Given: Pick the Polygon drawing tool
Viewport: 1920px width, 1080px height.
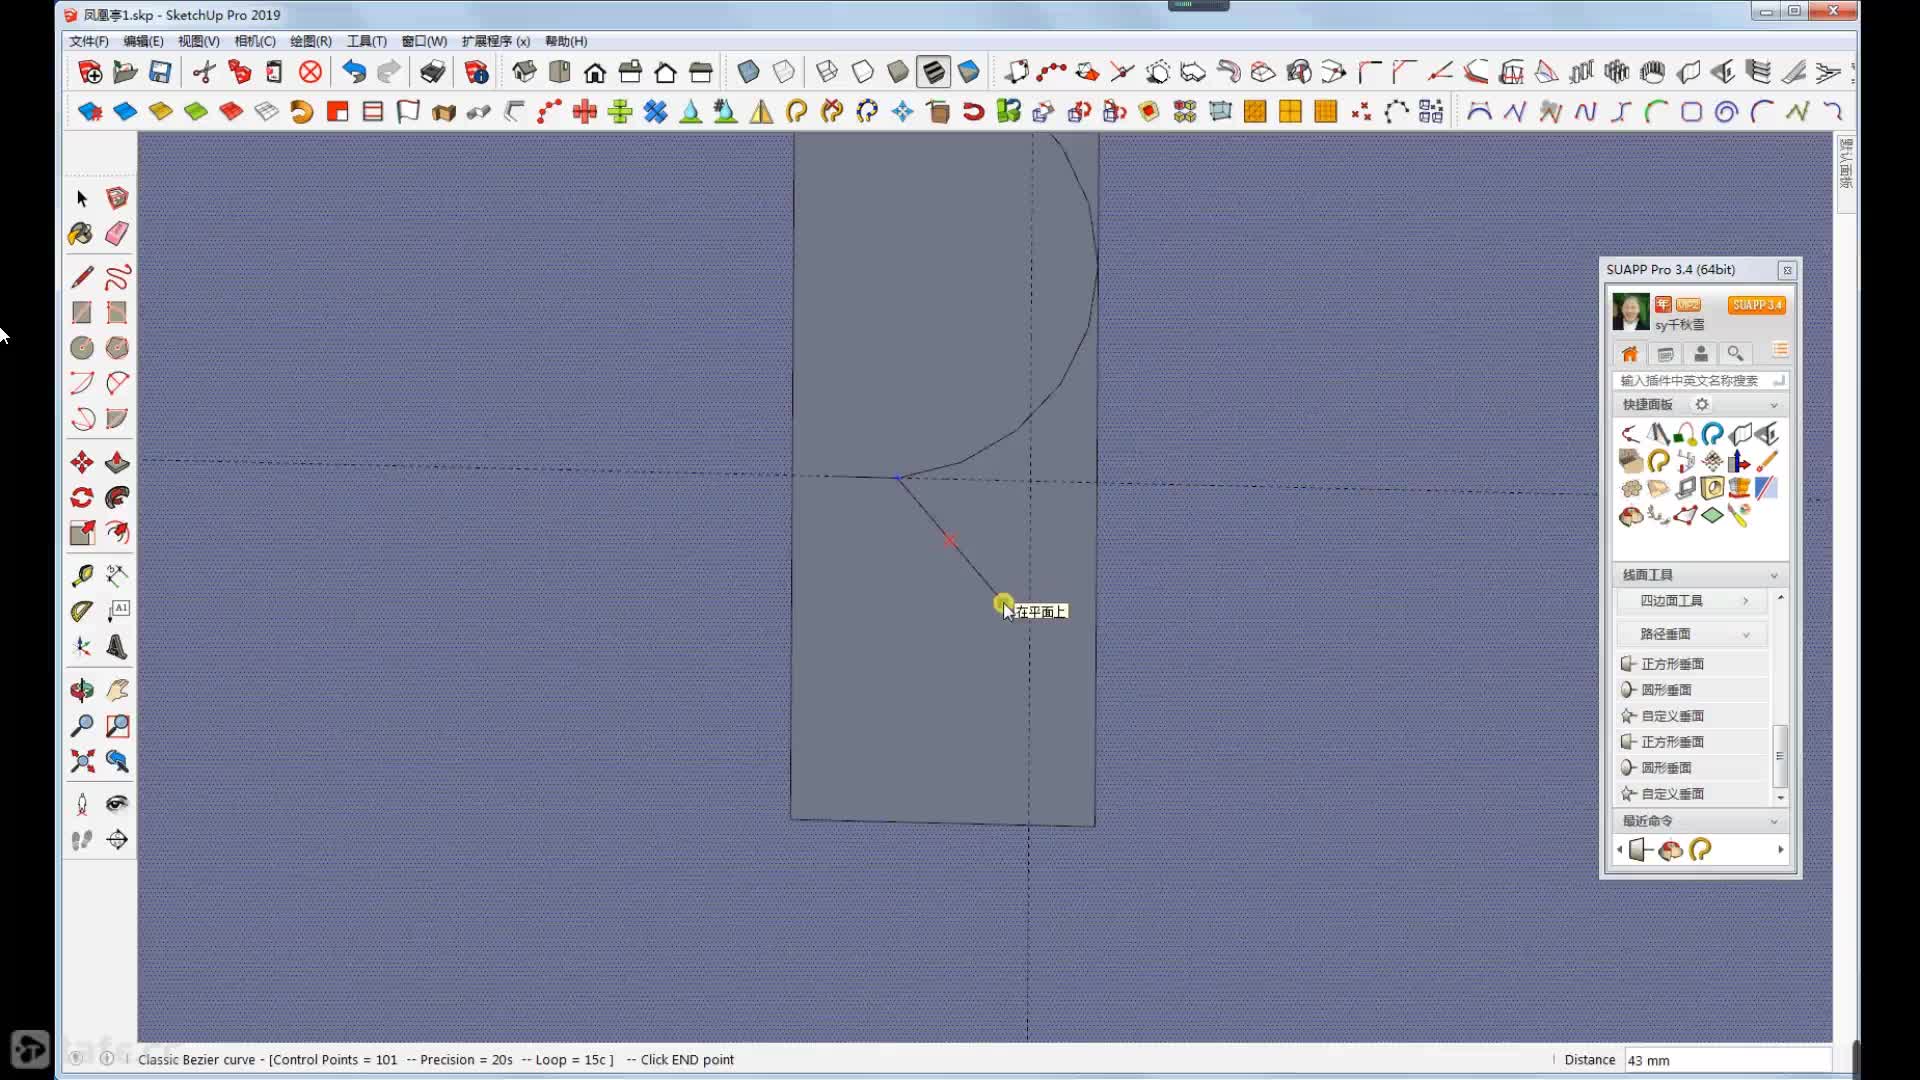Looking at the screenshot, I should [117, 348].
